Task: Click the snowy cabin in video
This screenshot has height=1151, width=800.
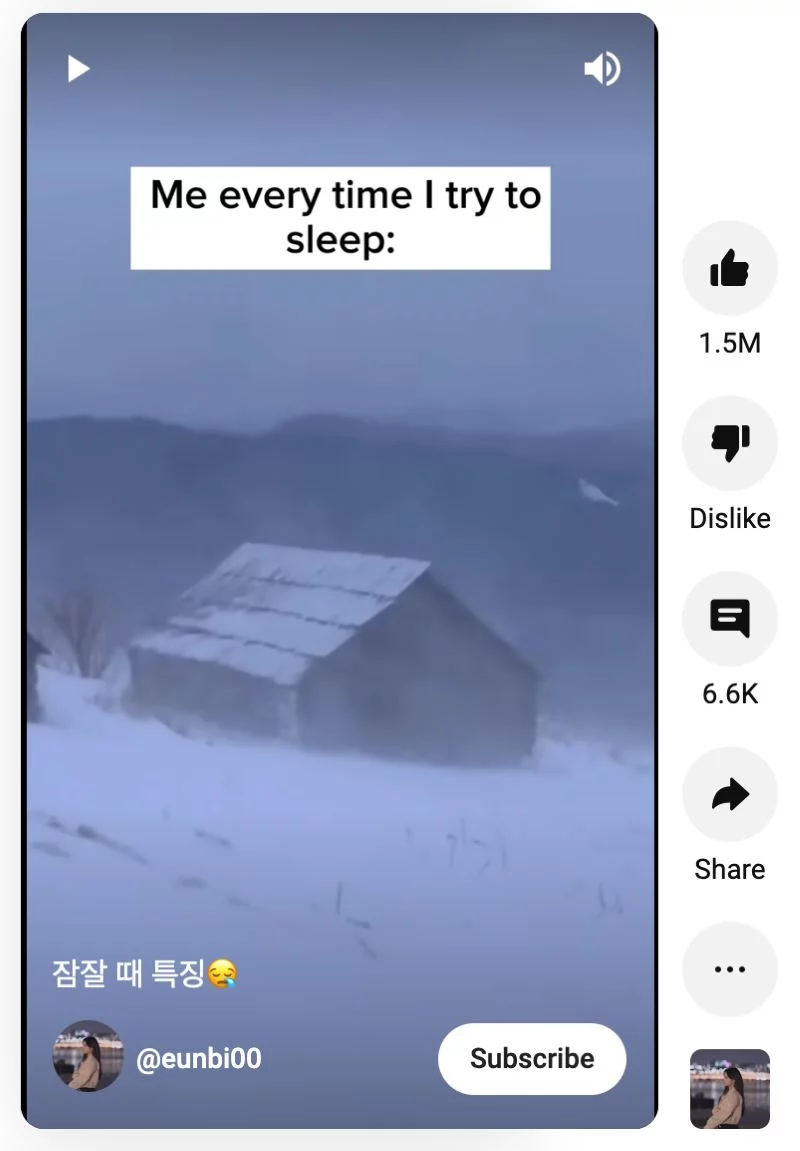Action: (334, 653)
